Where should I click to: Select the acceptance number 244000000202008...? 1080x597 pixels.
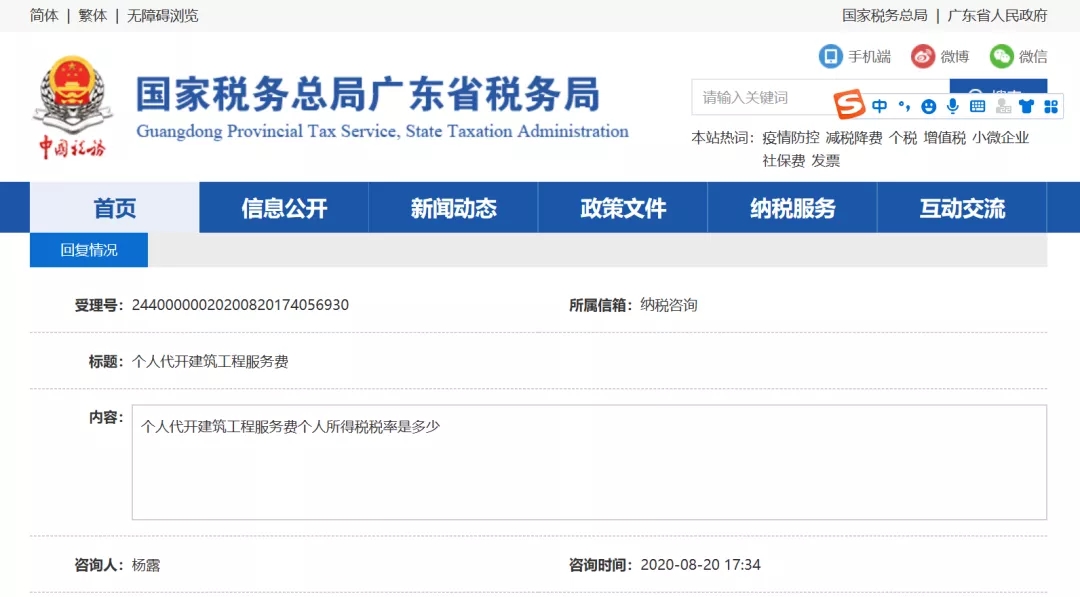coord(240,304)
